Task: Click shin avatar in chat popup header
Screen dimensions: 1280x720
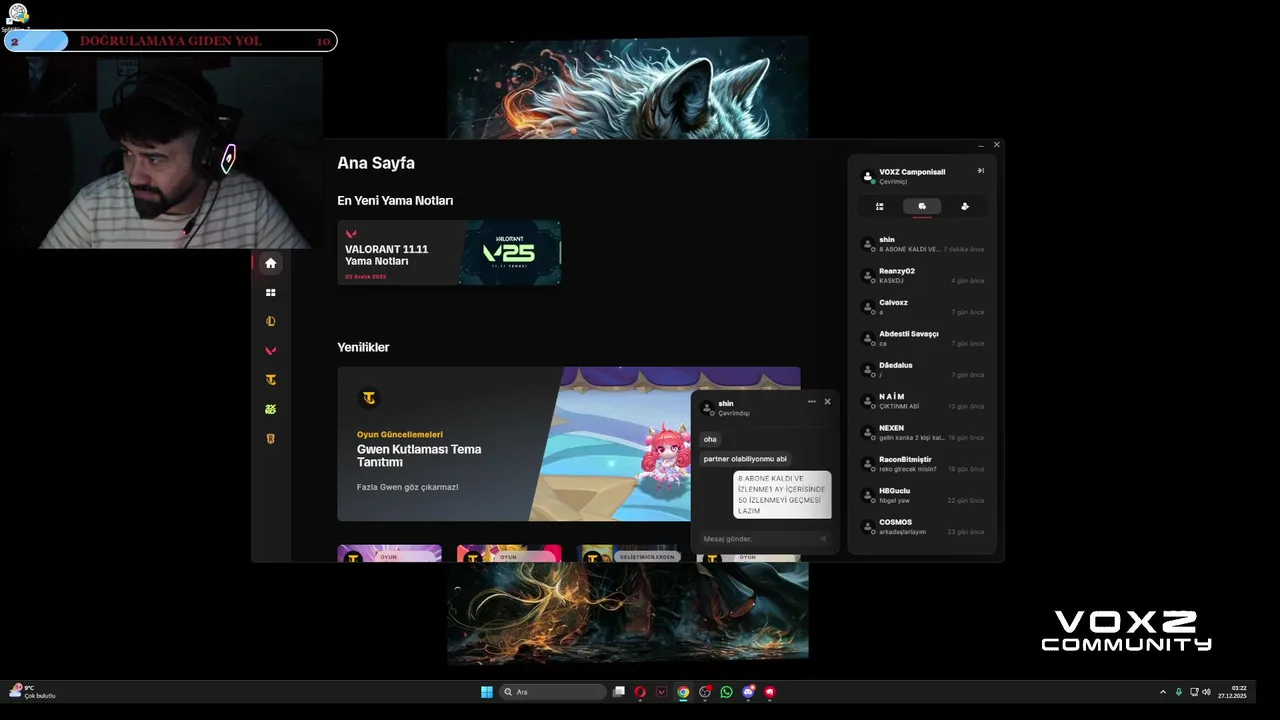Action: coord(707,407)
